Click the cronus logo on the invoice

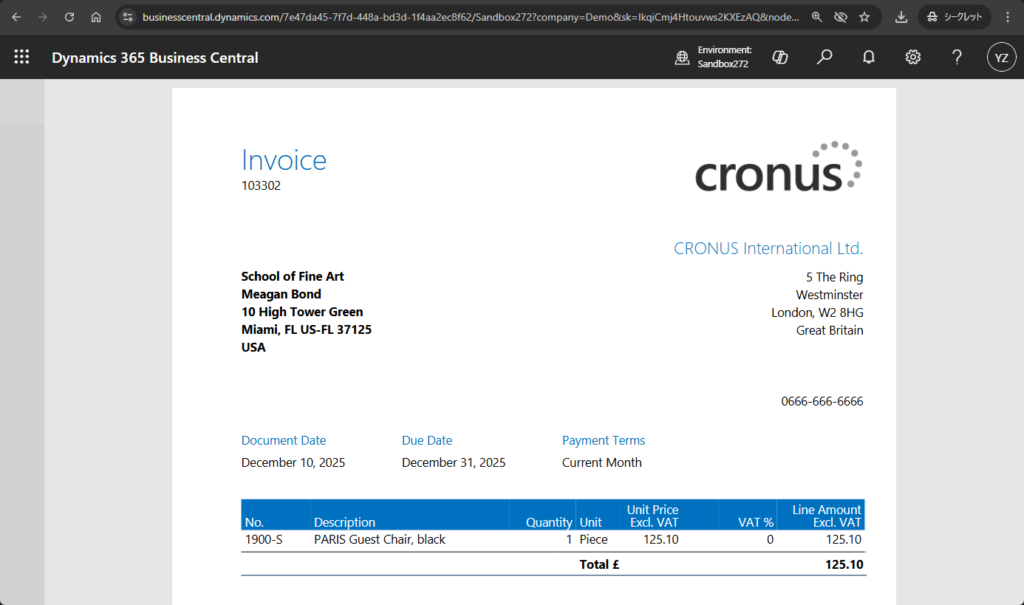tap(778, 167)
